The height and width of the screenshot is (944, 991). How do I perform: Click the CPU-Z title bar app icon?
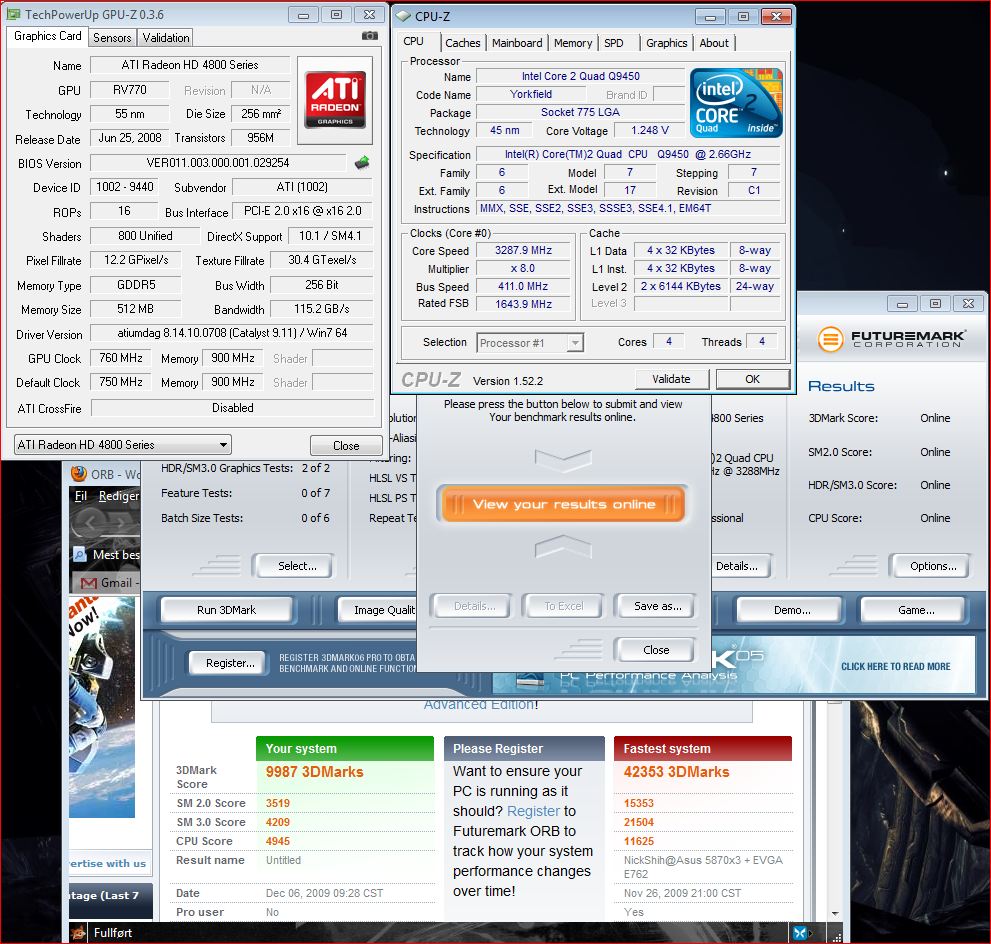click(x=403, y=16)
